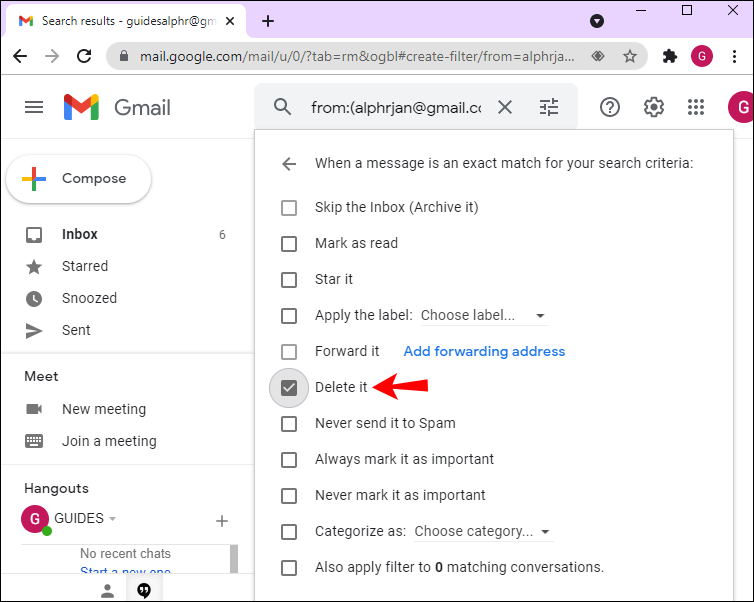
Task: Check Never mark it as important
Action: [289, 496]
